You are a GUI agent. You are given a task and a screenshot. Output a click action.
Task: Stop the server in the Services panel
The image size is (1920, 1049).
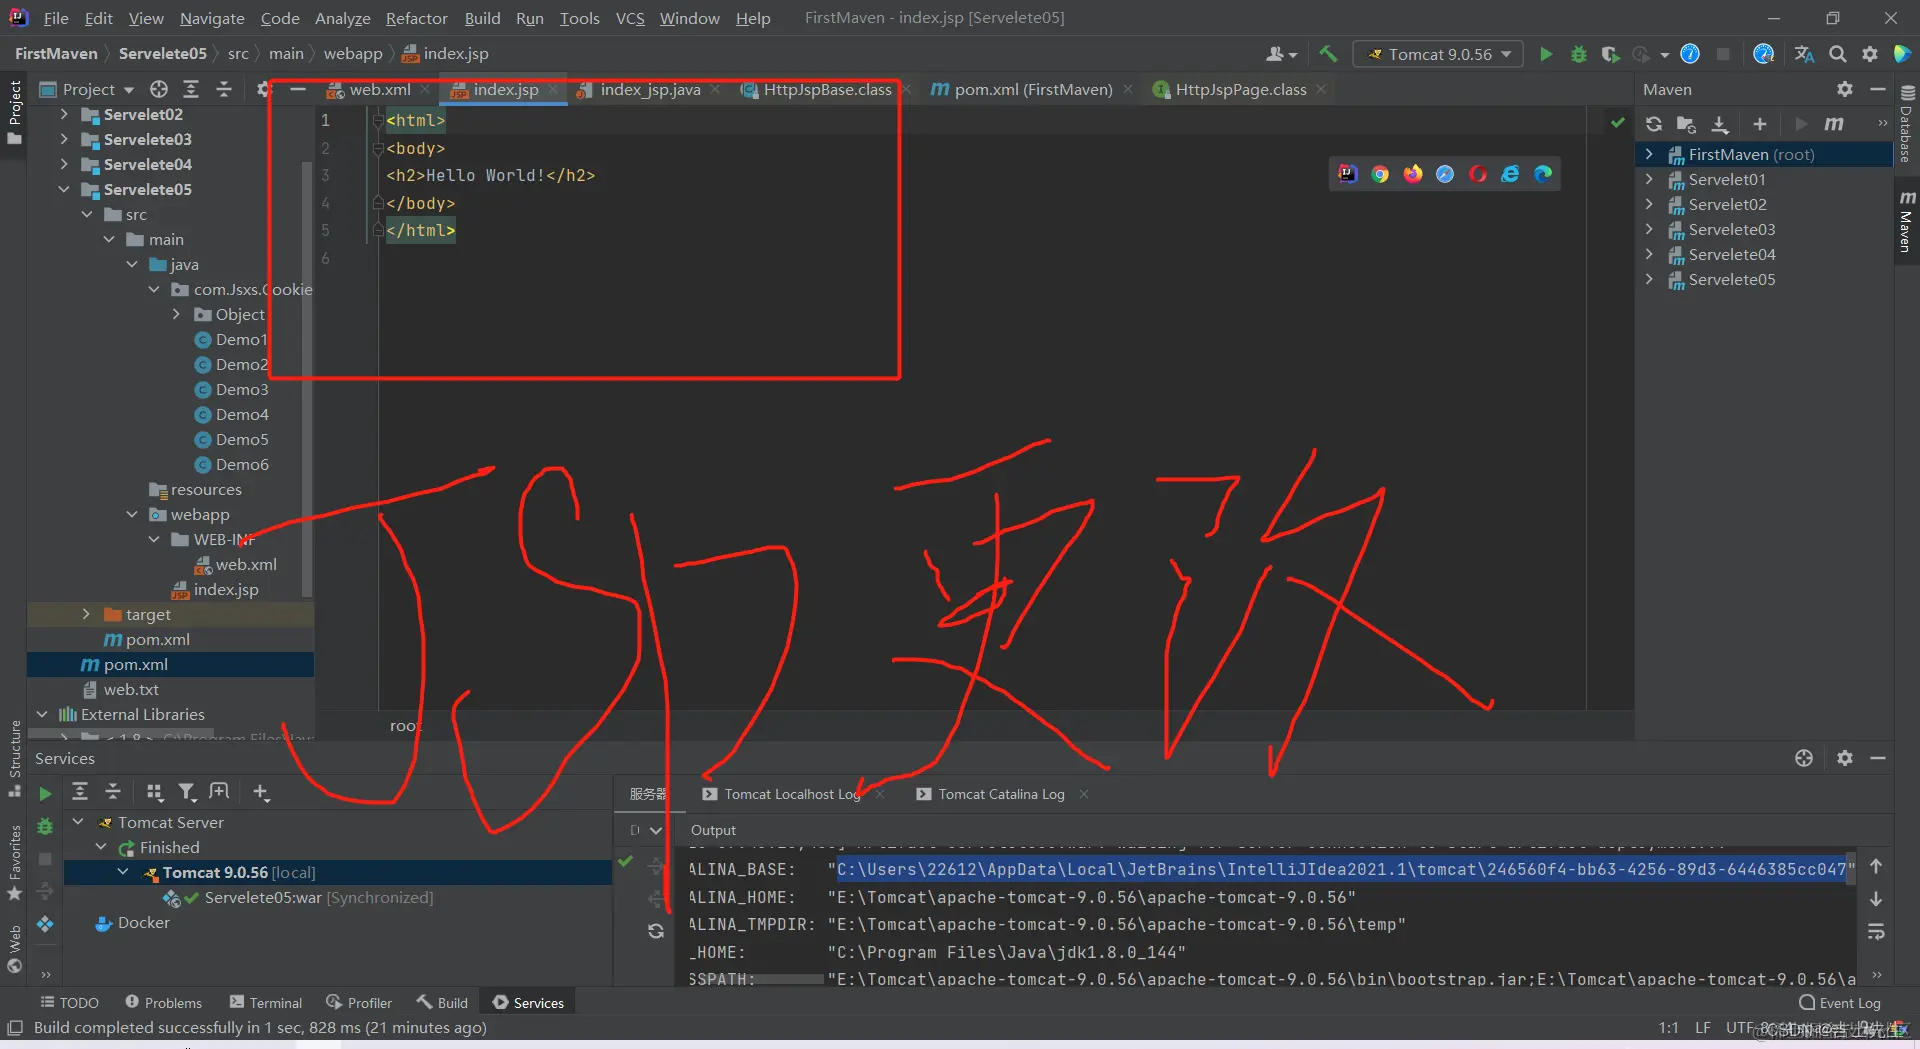pyautogui.click(x=44, y=859)
